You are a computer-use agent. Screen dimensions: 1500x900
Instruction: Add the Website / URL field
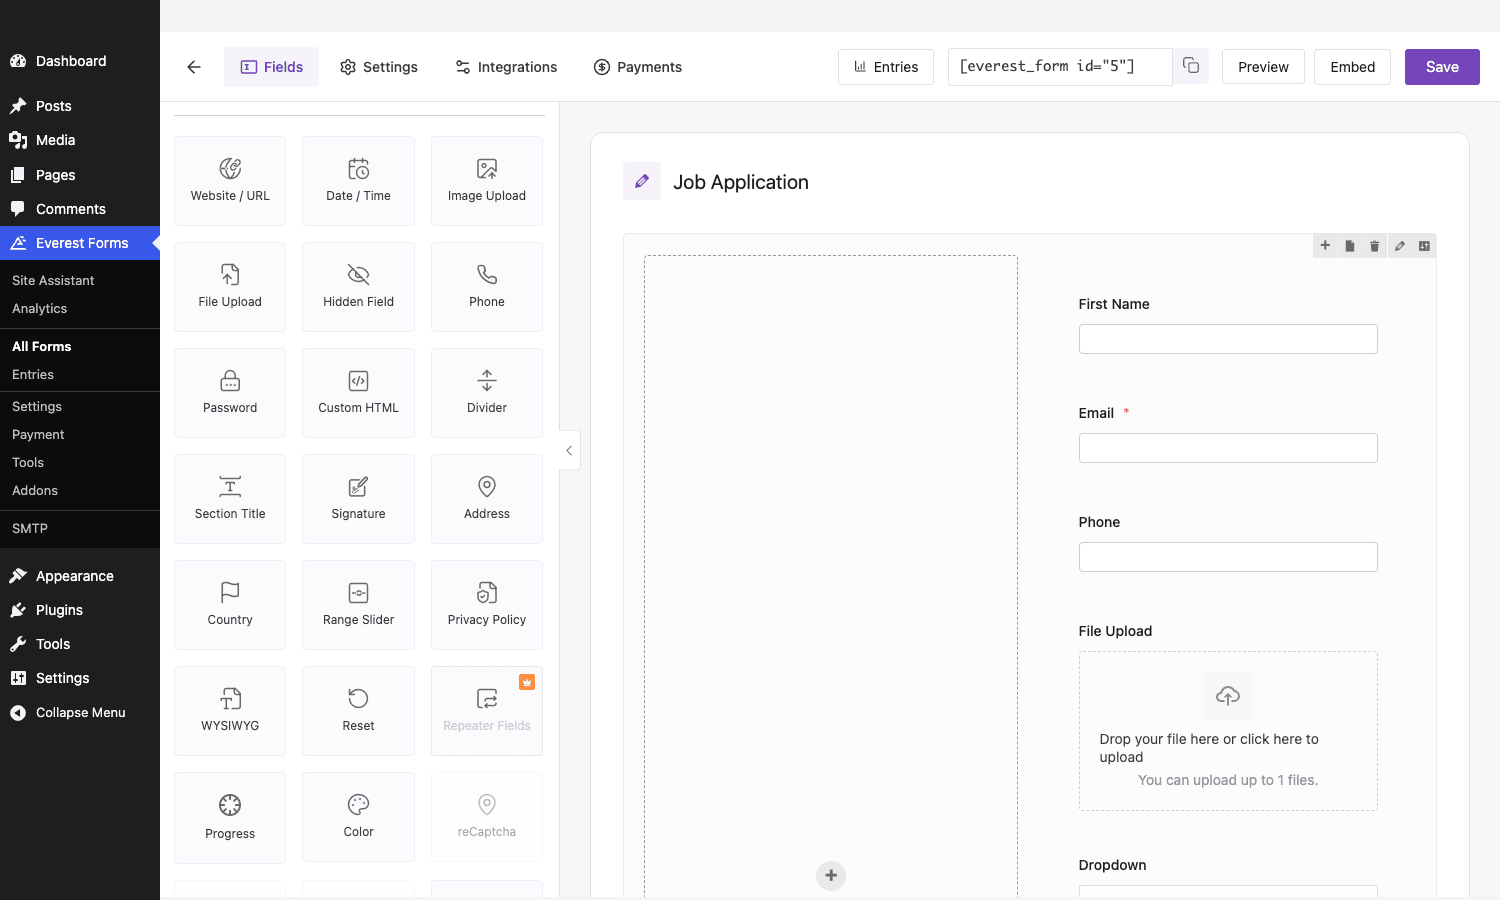pyautogui.click(x=230, y=181)
